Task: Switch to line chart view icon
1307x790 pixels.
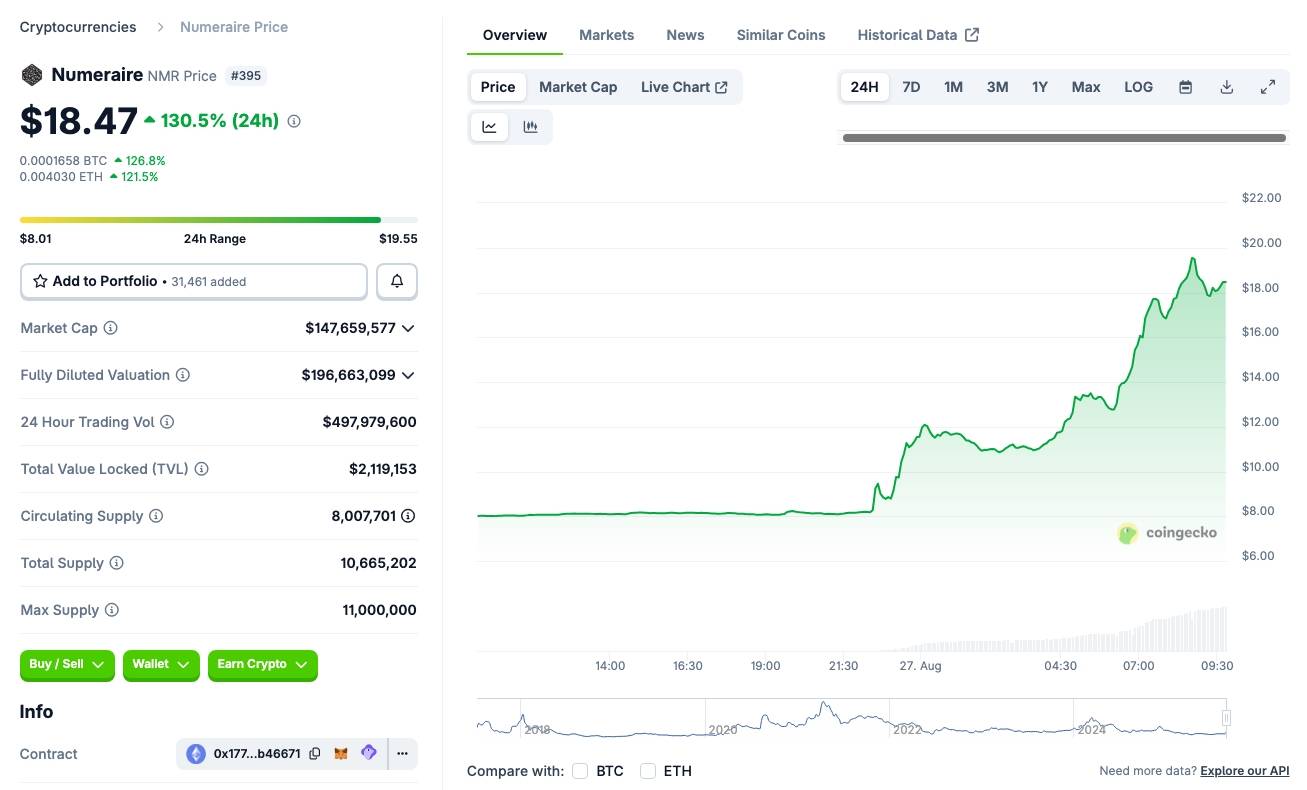Action: pyautogui.click(x=490, y=127)
